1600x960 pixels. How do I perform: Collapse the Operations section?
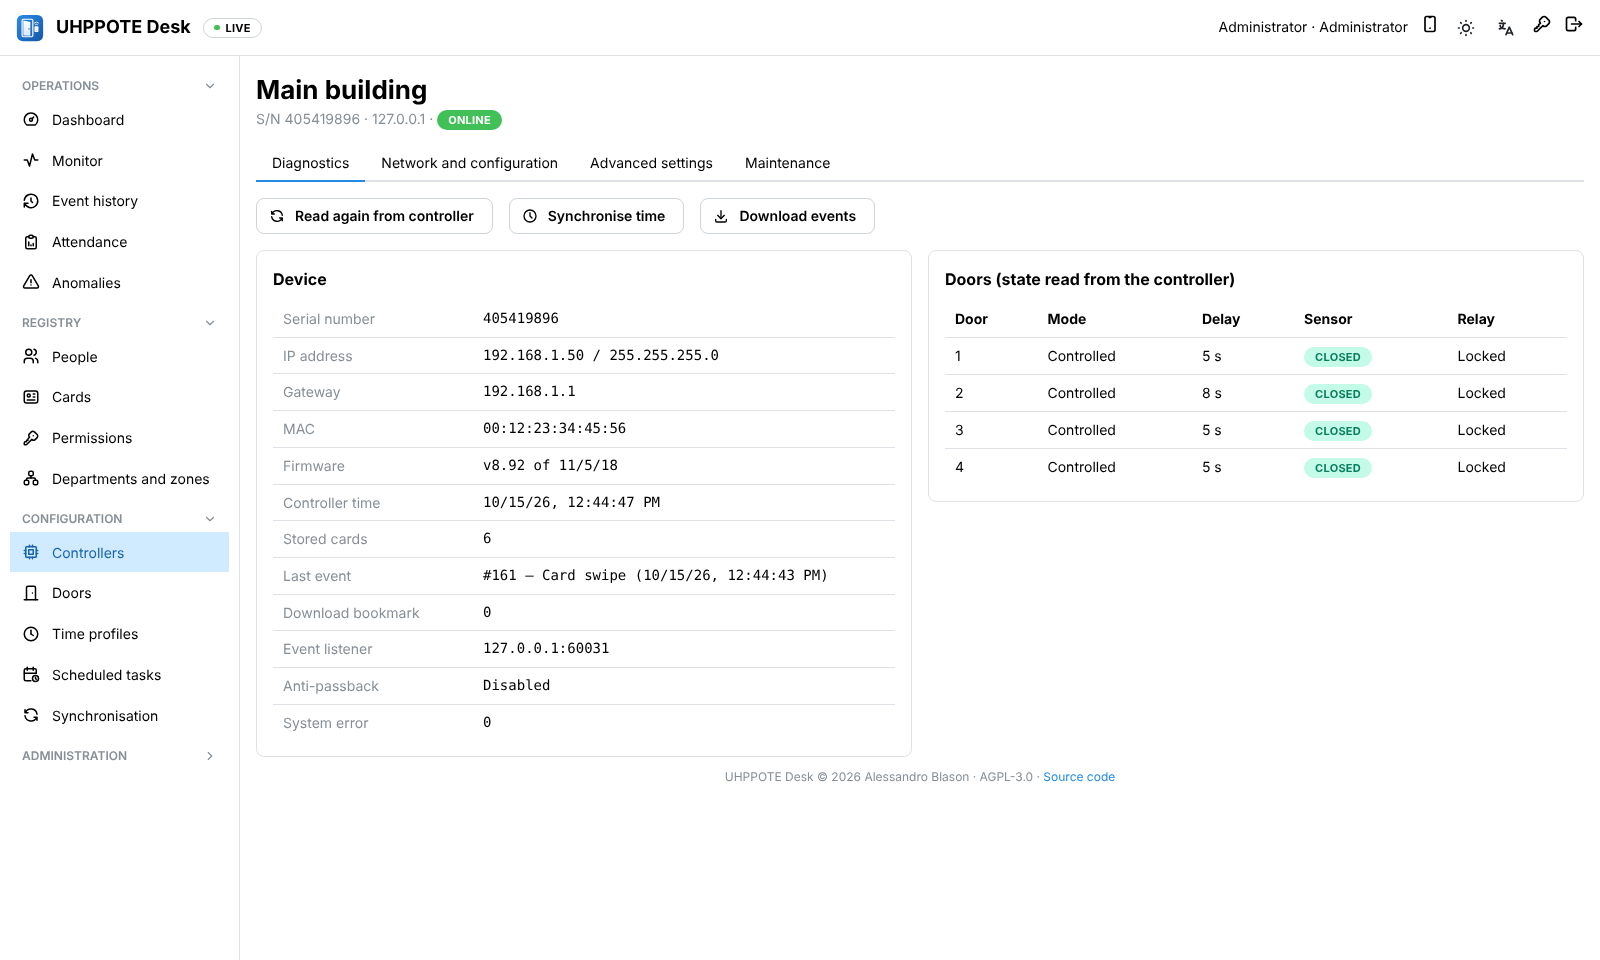click(119, 86)
